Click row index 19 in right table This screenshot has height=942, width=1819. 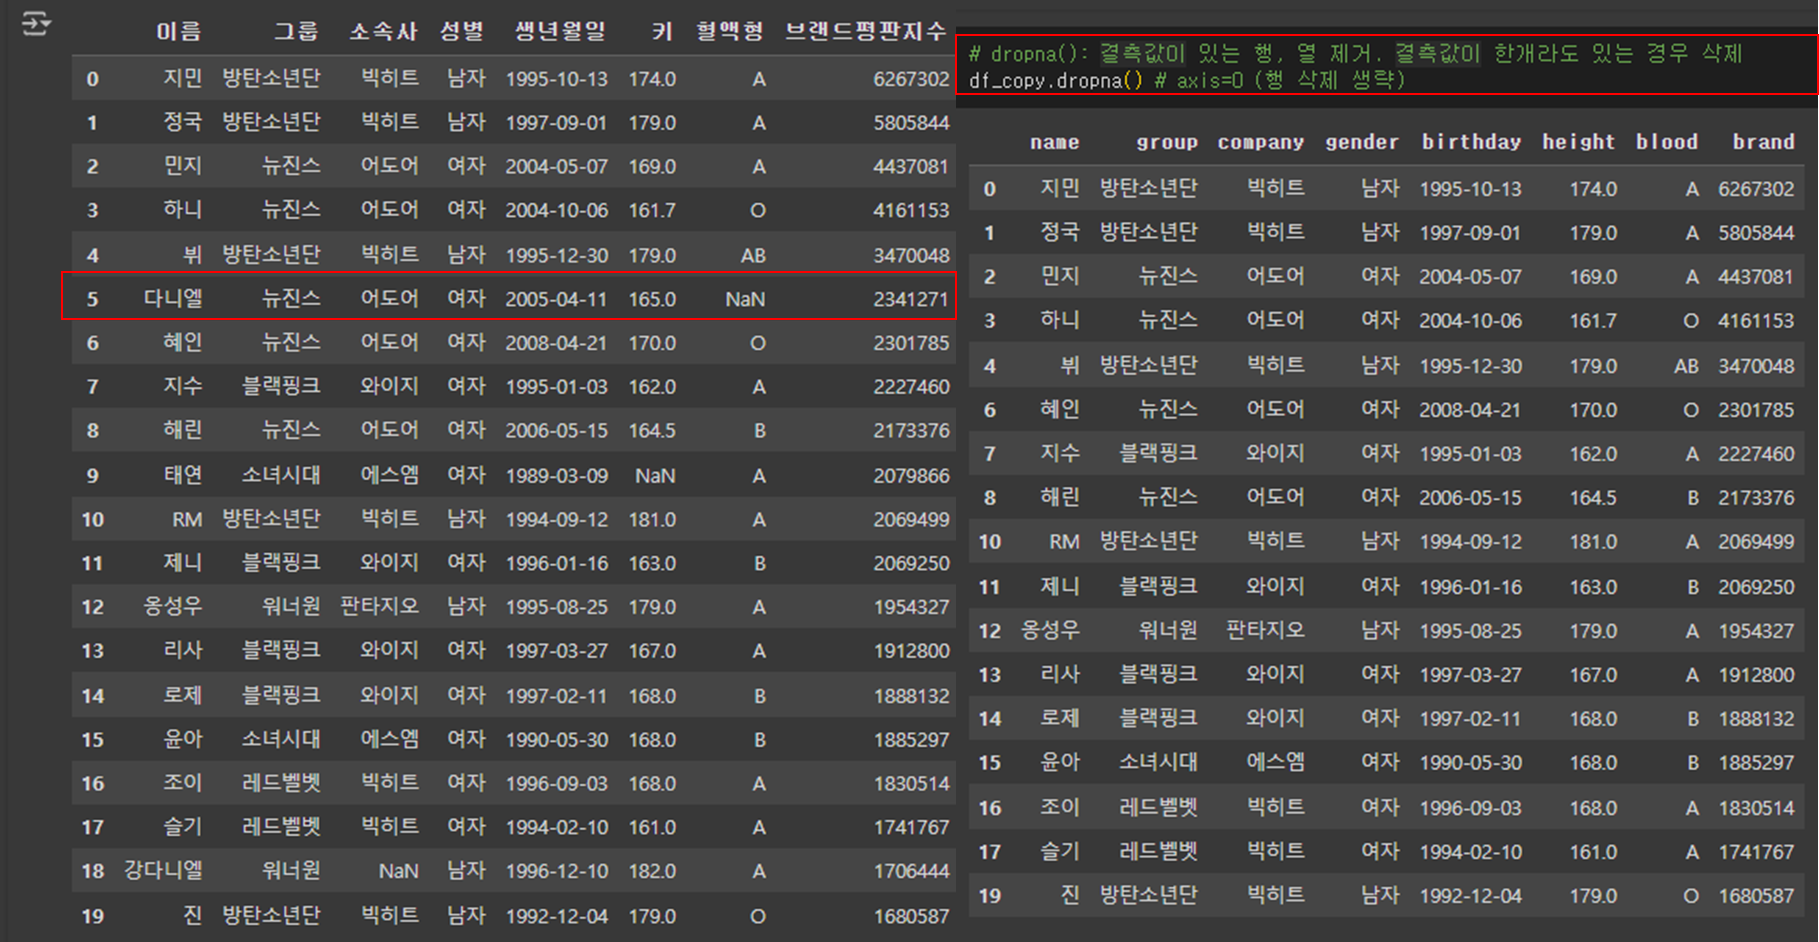click(x=990, y=896)
